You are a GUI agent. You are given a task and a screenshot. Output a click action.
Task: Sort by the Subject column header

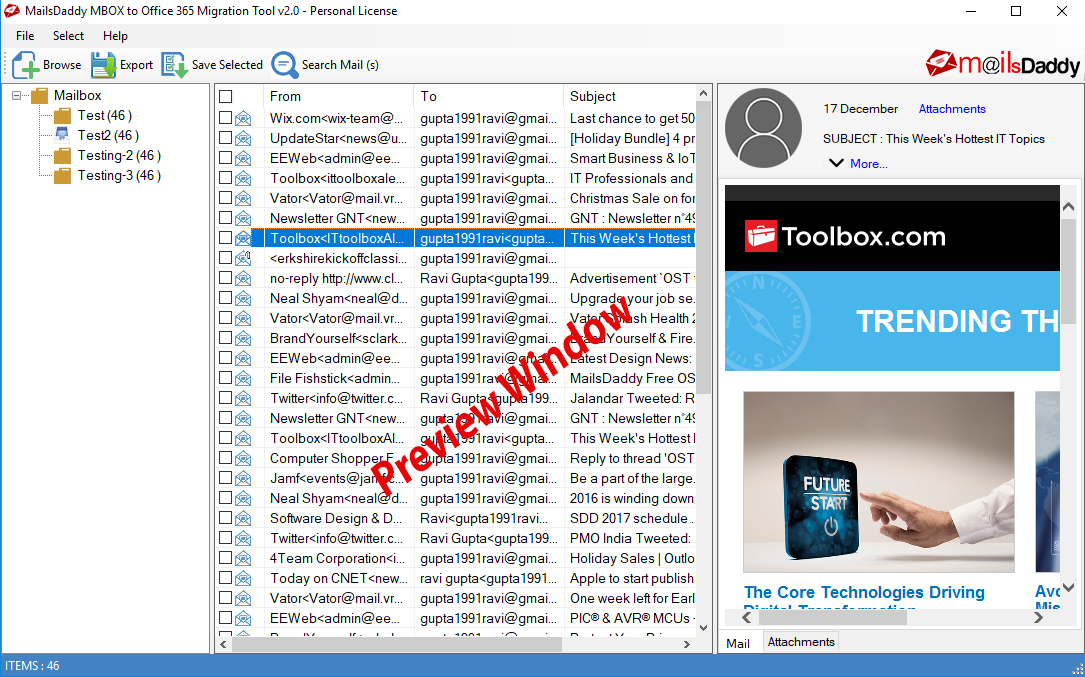click(630, 96)
